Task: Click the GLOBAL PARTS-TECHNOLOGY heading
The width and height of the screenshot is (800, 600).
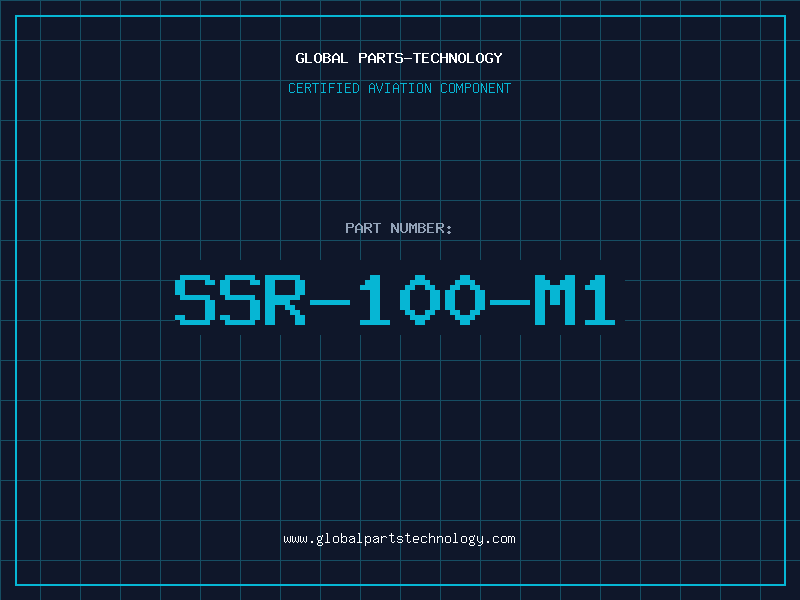Action: pos(399,58)
